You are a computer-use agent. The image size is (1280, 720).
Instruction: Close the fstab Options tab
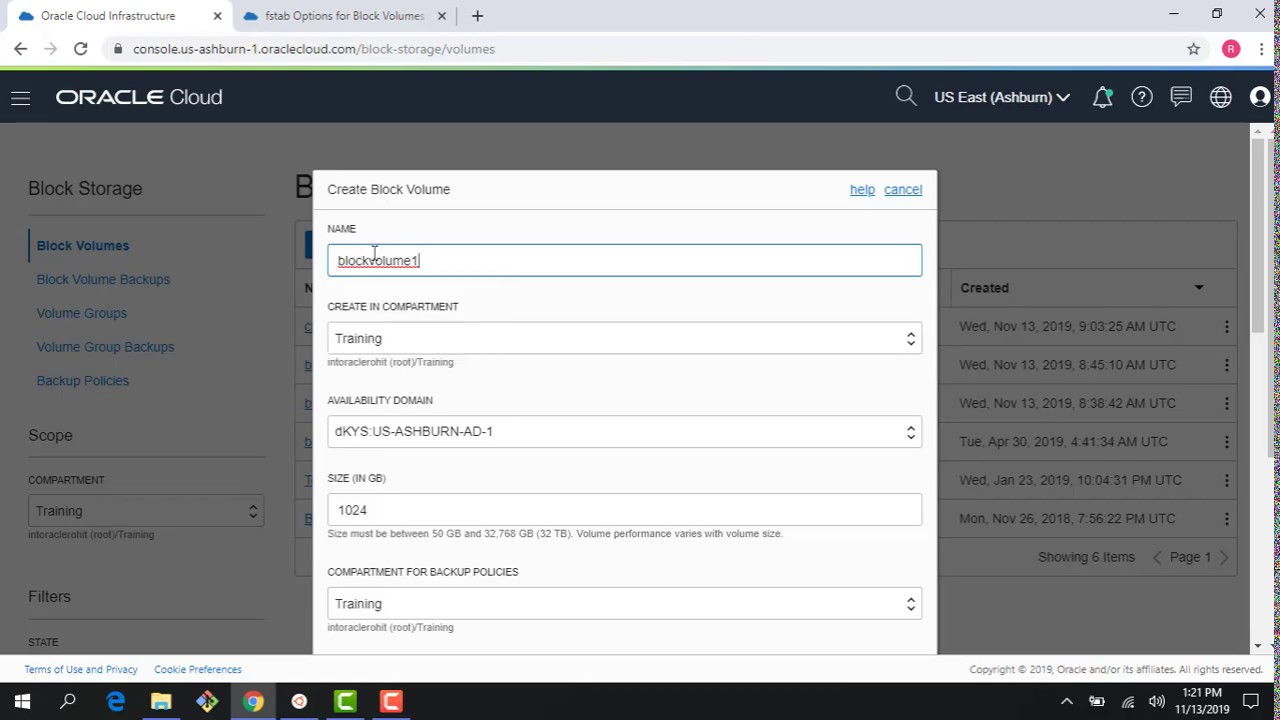click(x=443, y=16)
